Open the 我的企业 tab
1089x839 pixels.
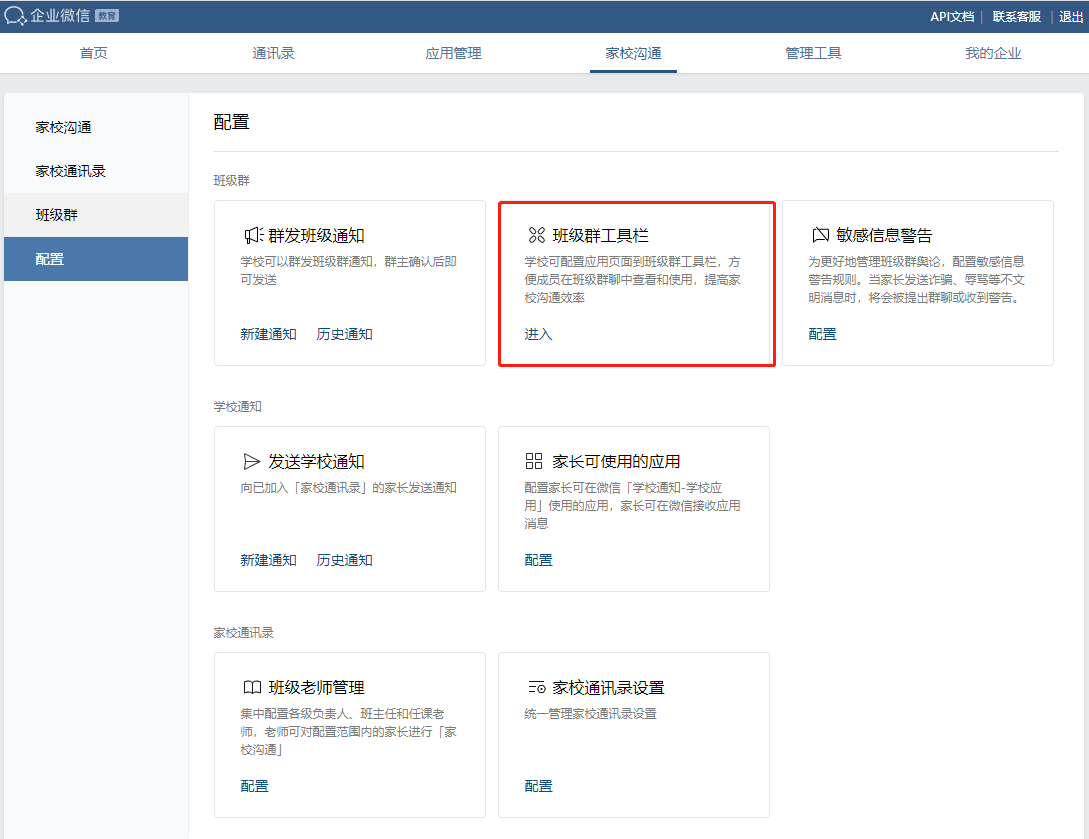[993, 53]
